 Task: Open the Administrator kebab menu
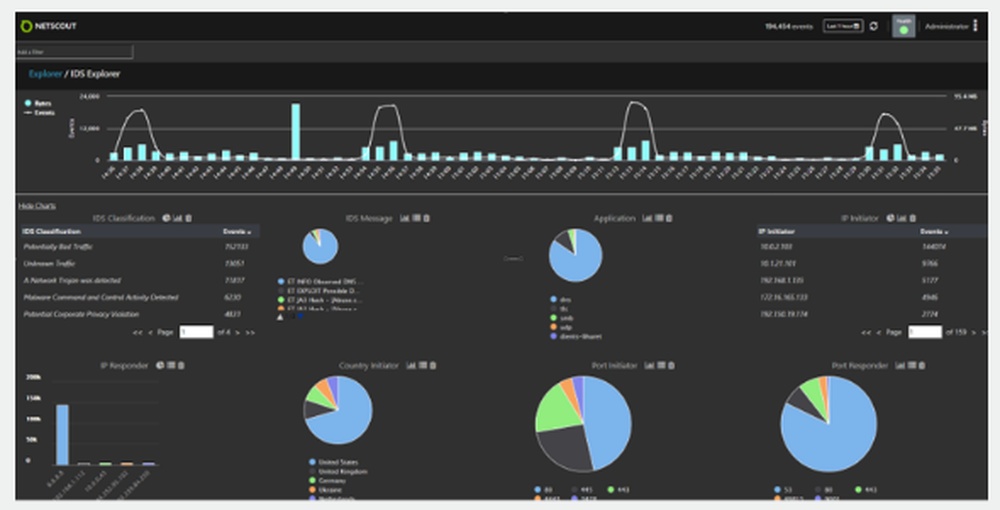[x=975, y=26]
